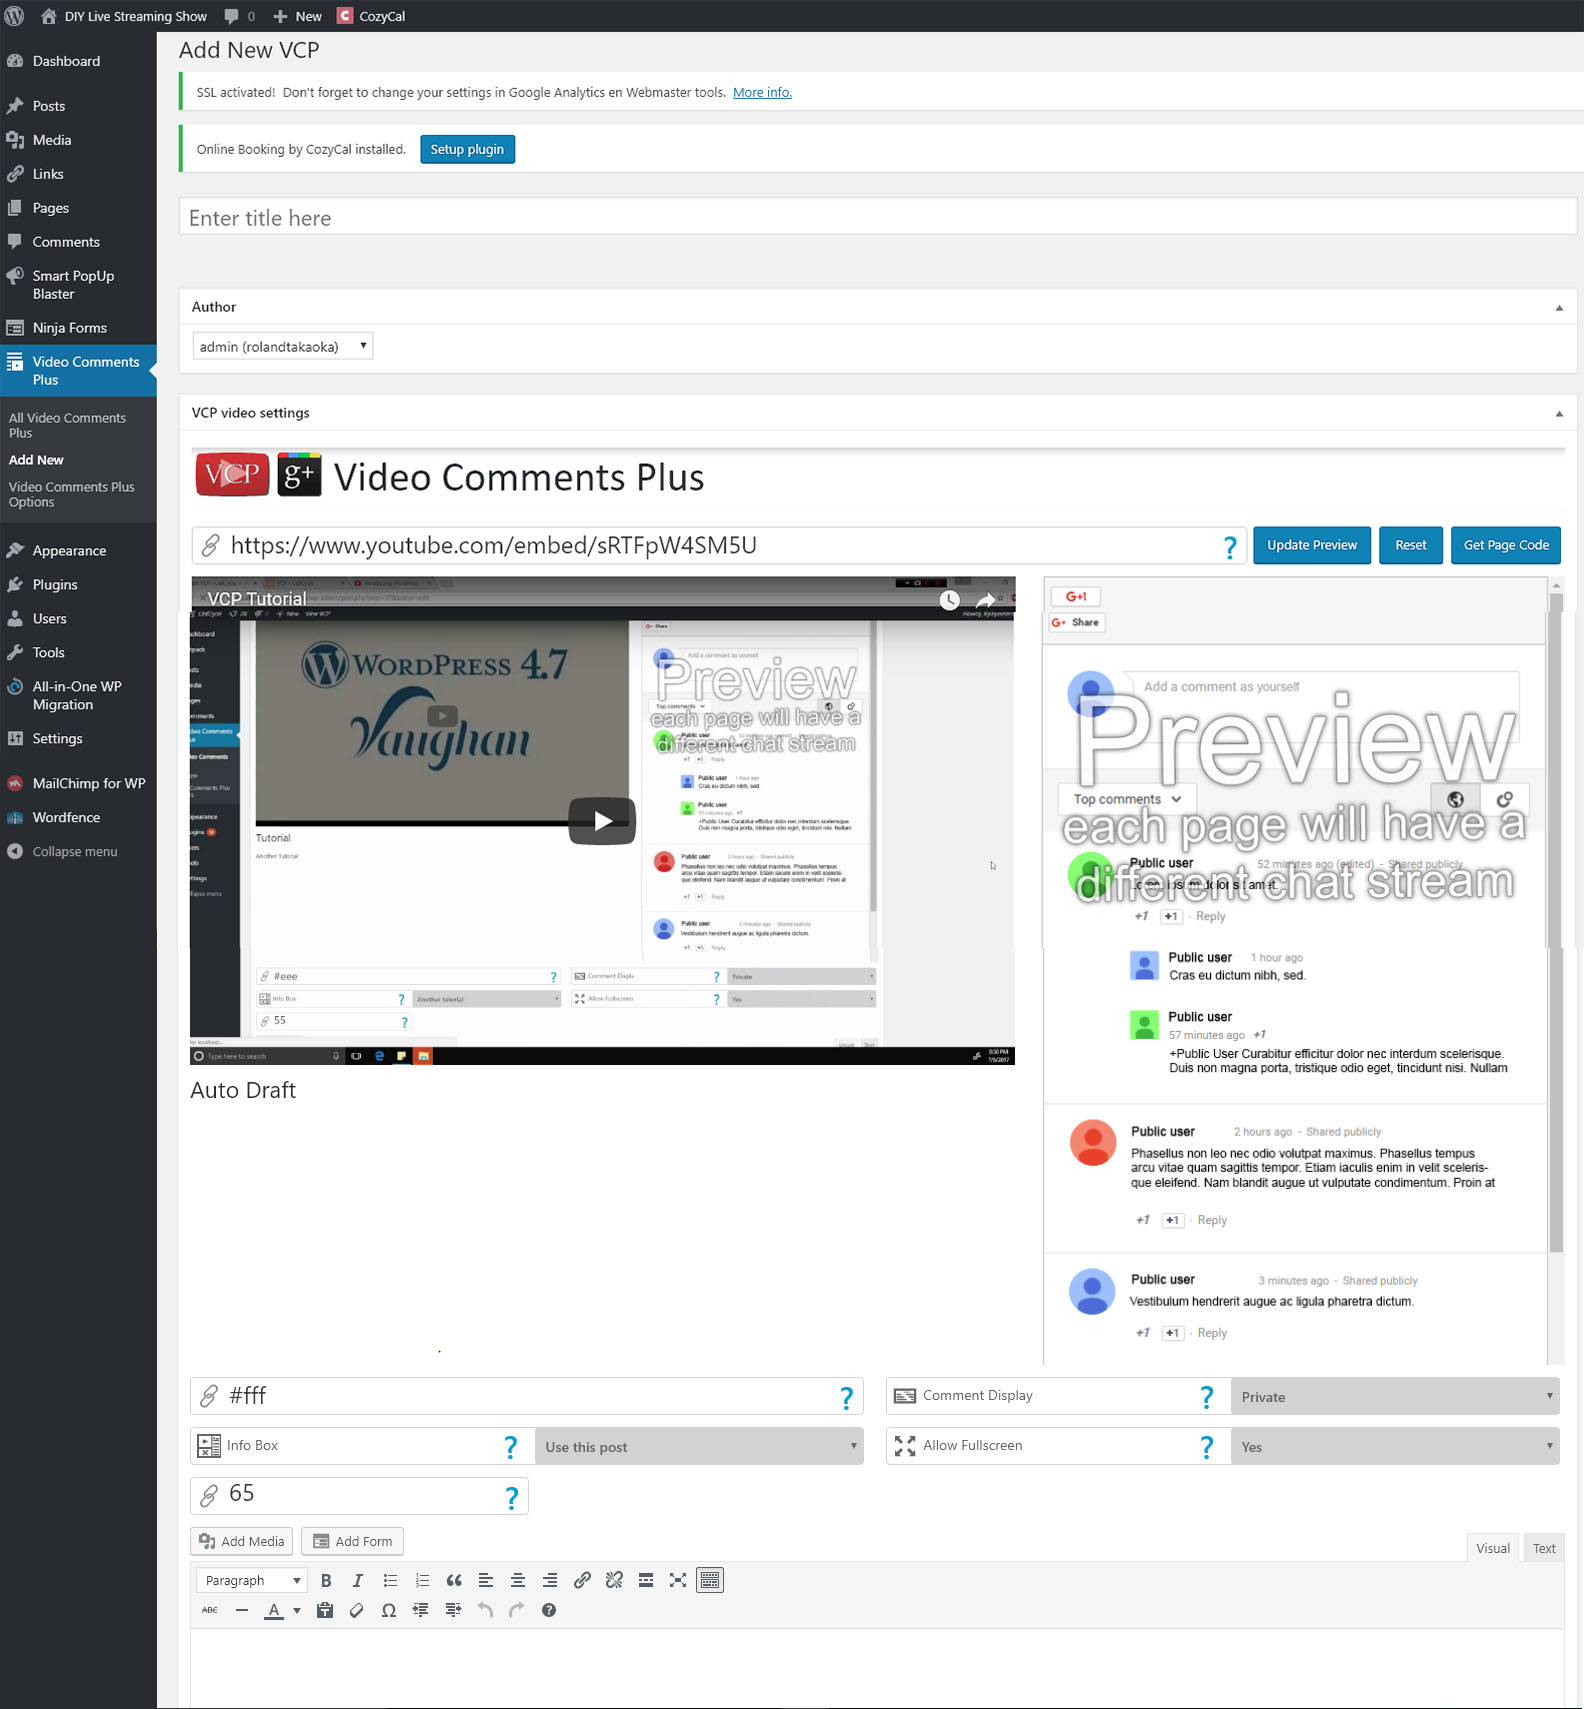The height and width of the screenshot is (1709, 1584).
Task: Switch to the Visual editor tab
Action: tap(1493, 1548)
